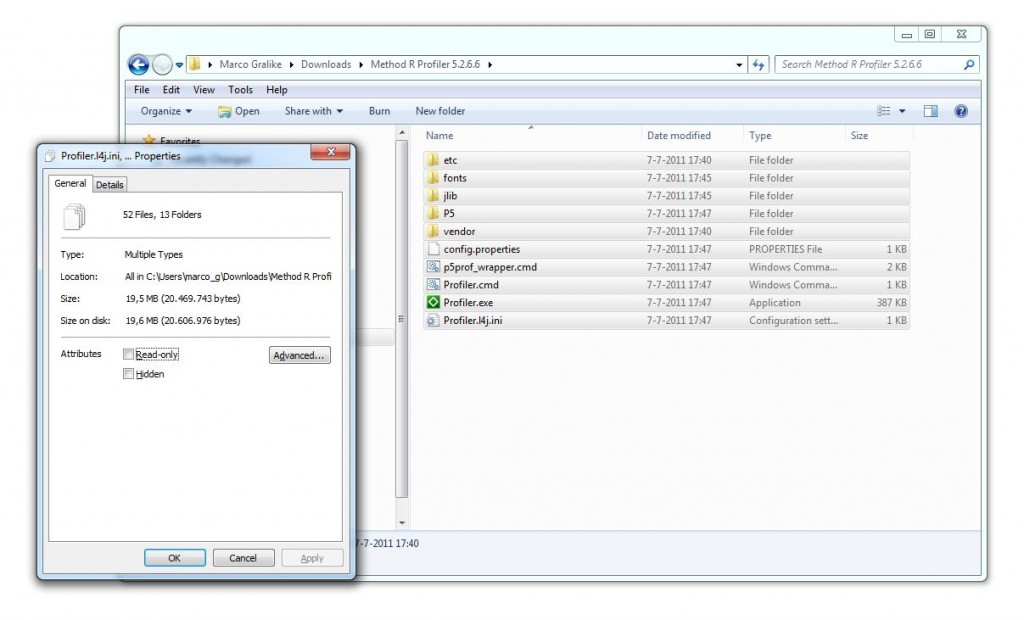Click the Profiler.exe application icon
Screen dimensions: 1024x620
[433, 303]
